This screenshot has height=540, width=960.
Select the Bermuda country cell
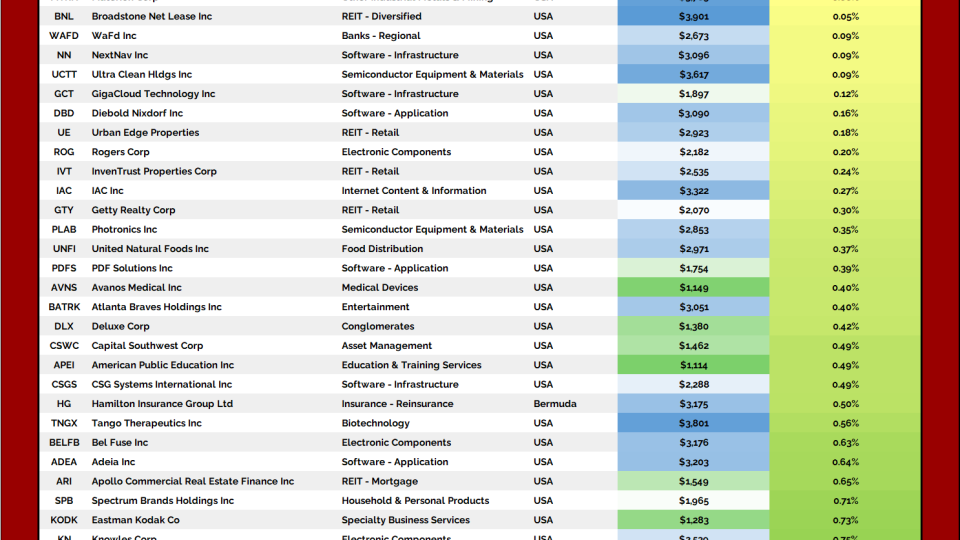(x=555, y=404)
